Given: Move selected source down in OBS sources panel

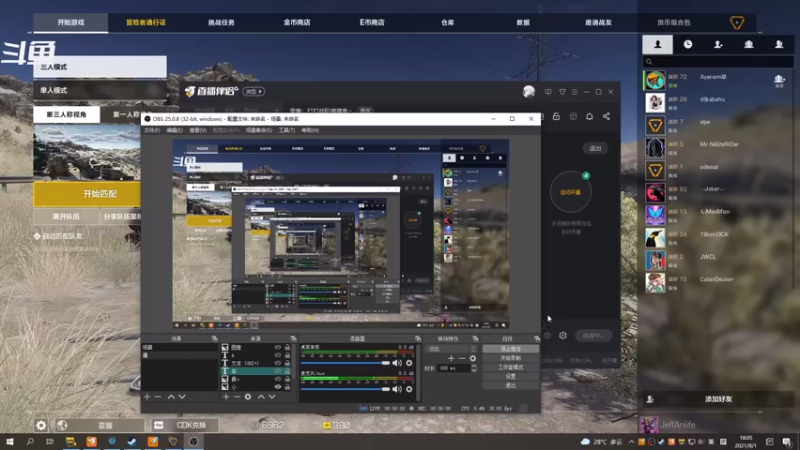Looking at the screenshot, I should 272,396.
